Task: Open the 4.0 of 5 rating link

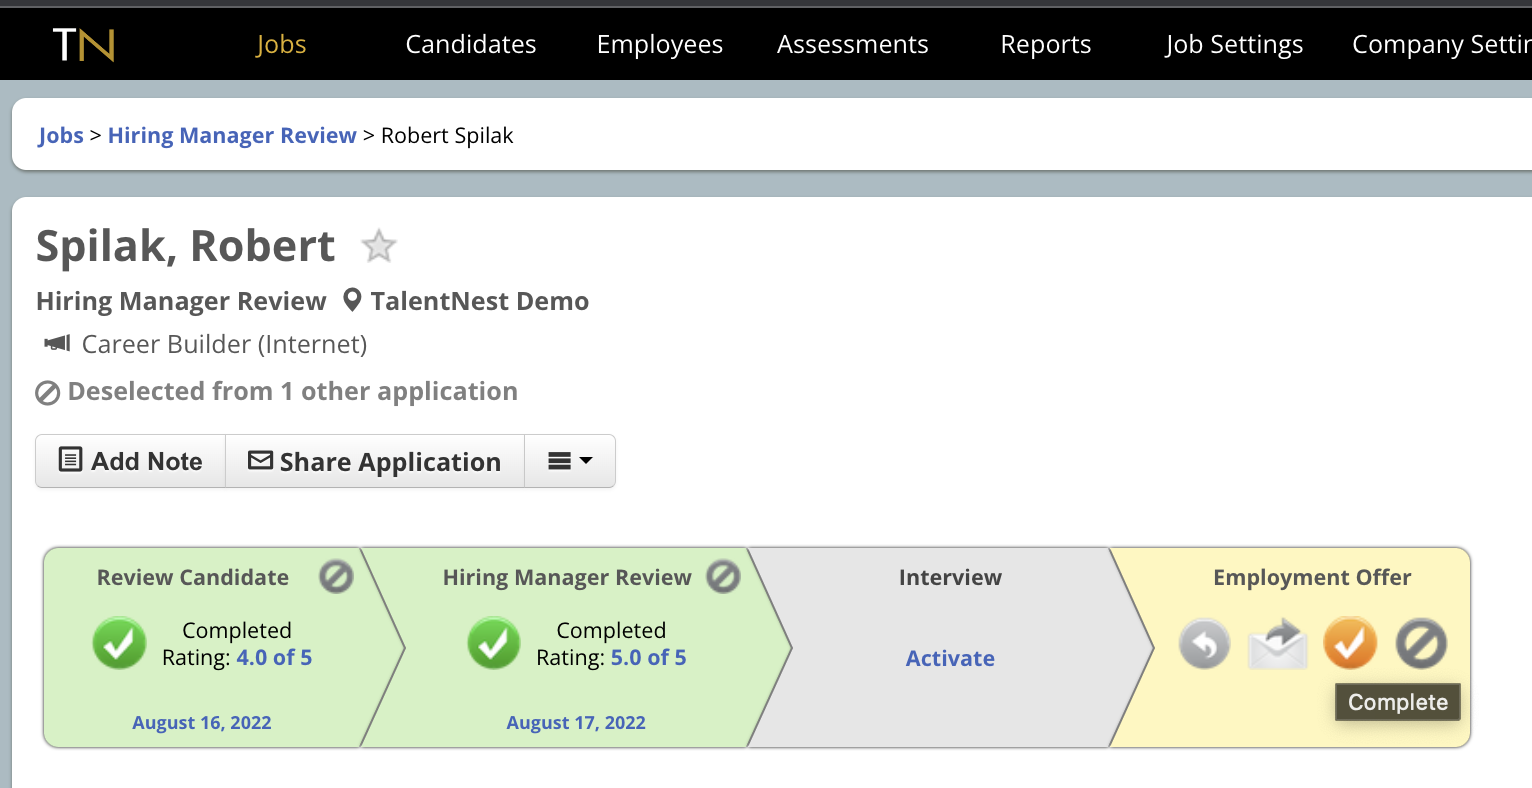Action: click(274, 657)
